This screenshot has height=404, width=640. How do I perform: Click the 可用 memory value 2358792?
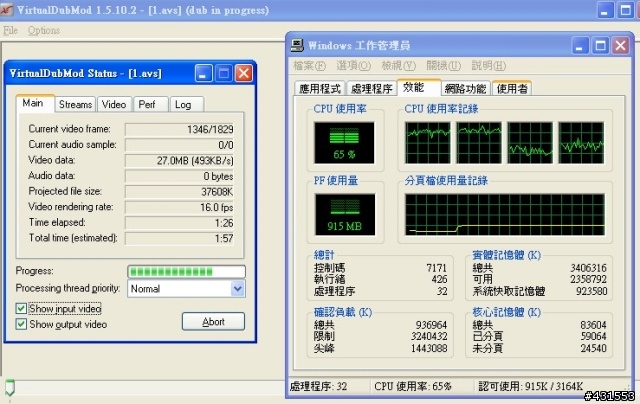(x=588, y=279)
